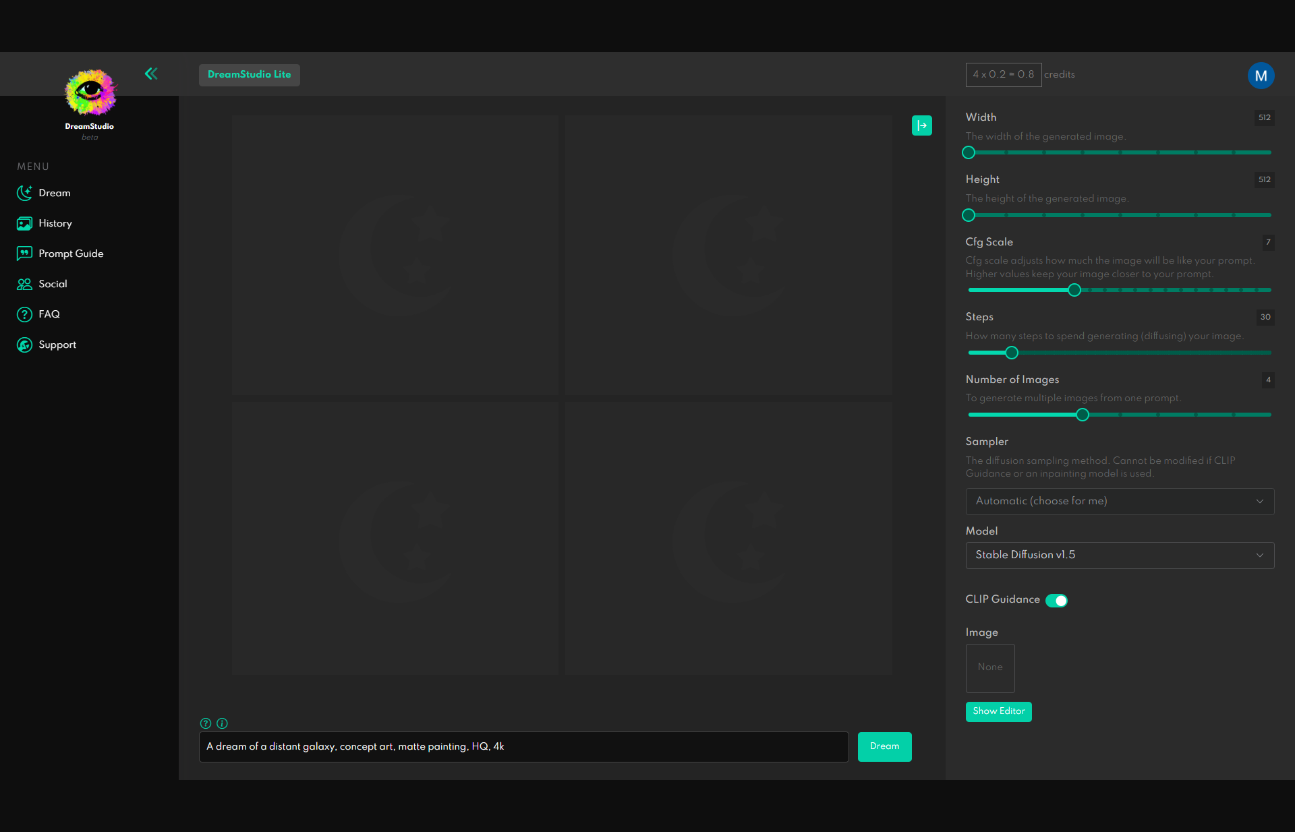This screenshot has width=1295, height=832.
Task: Click the Show Editor button
Action: pyautogui.click(x=998, y=711)
